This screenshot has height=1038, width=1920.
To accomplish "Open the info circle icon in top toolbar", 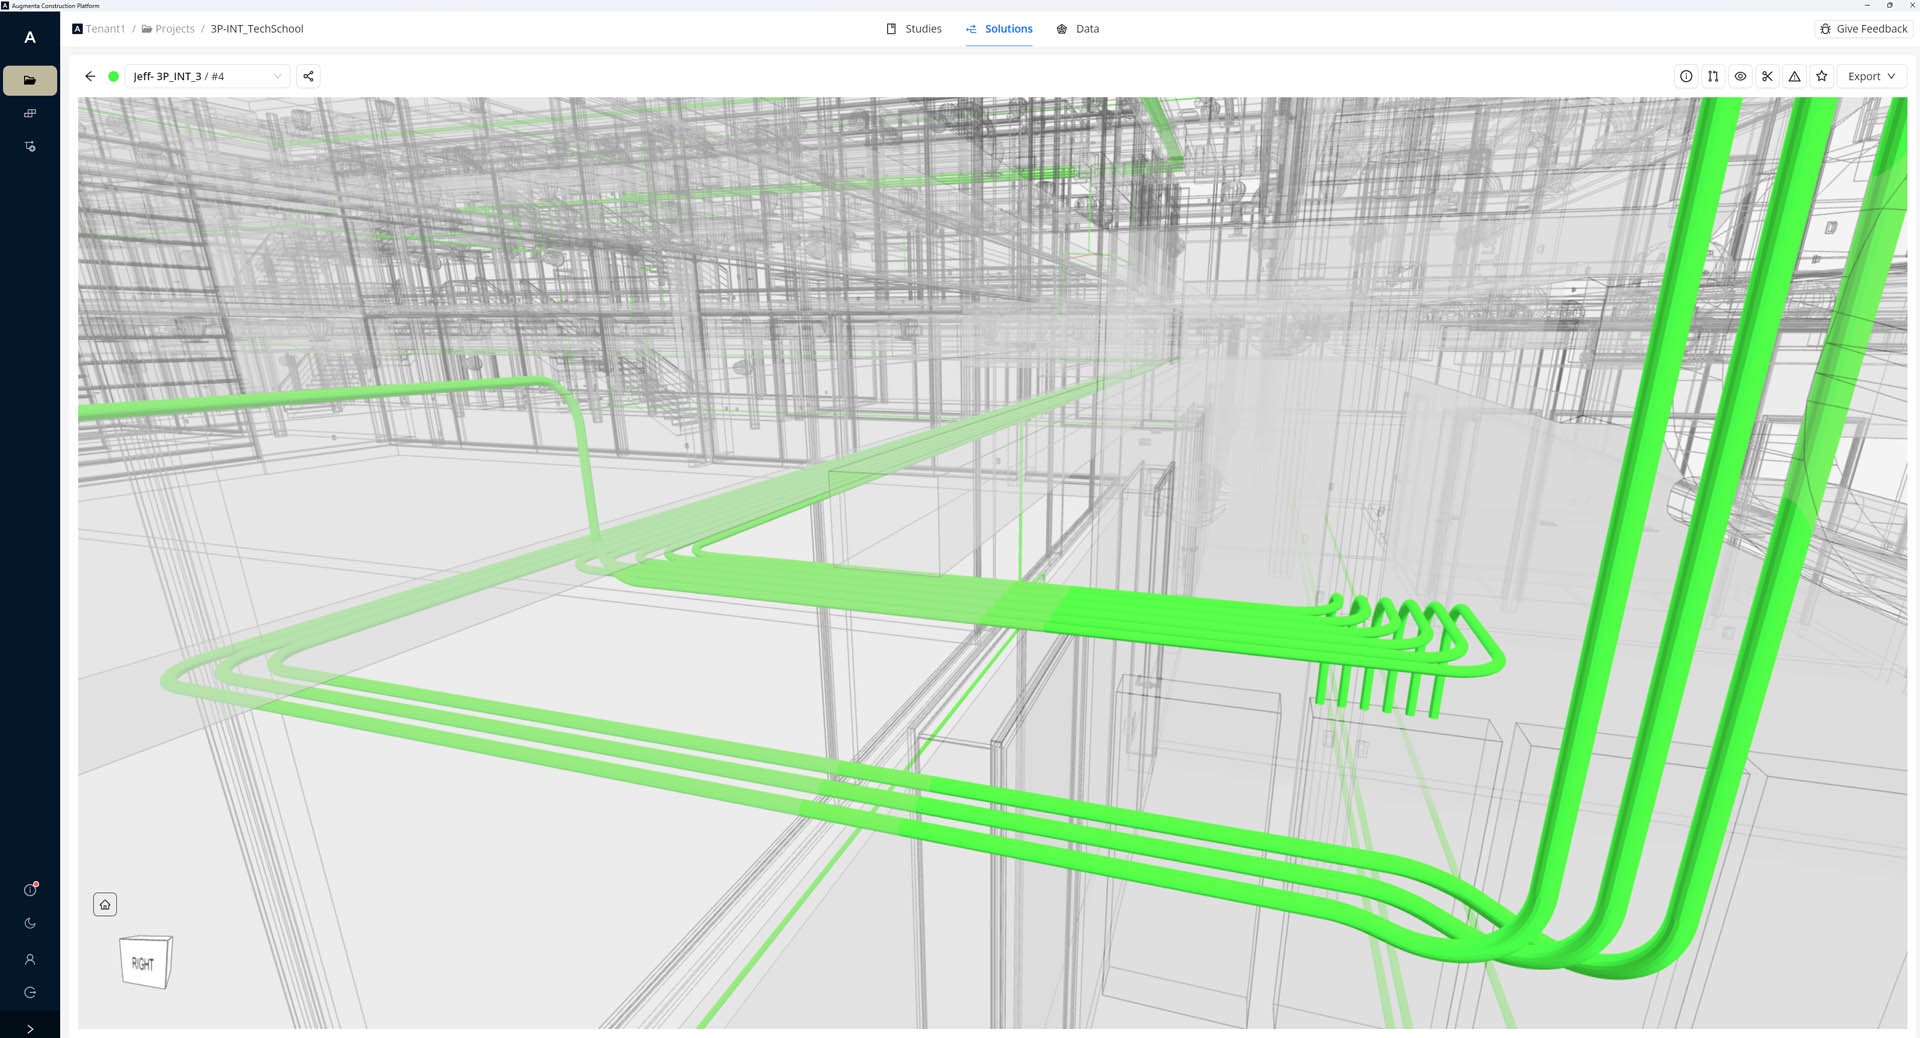I will point(1686,76).
